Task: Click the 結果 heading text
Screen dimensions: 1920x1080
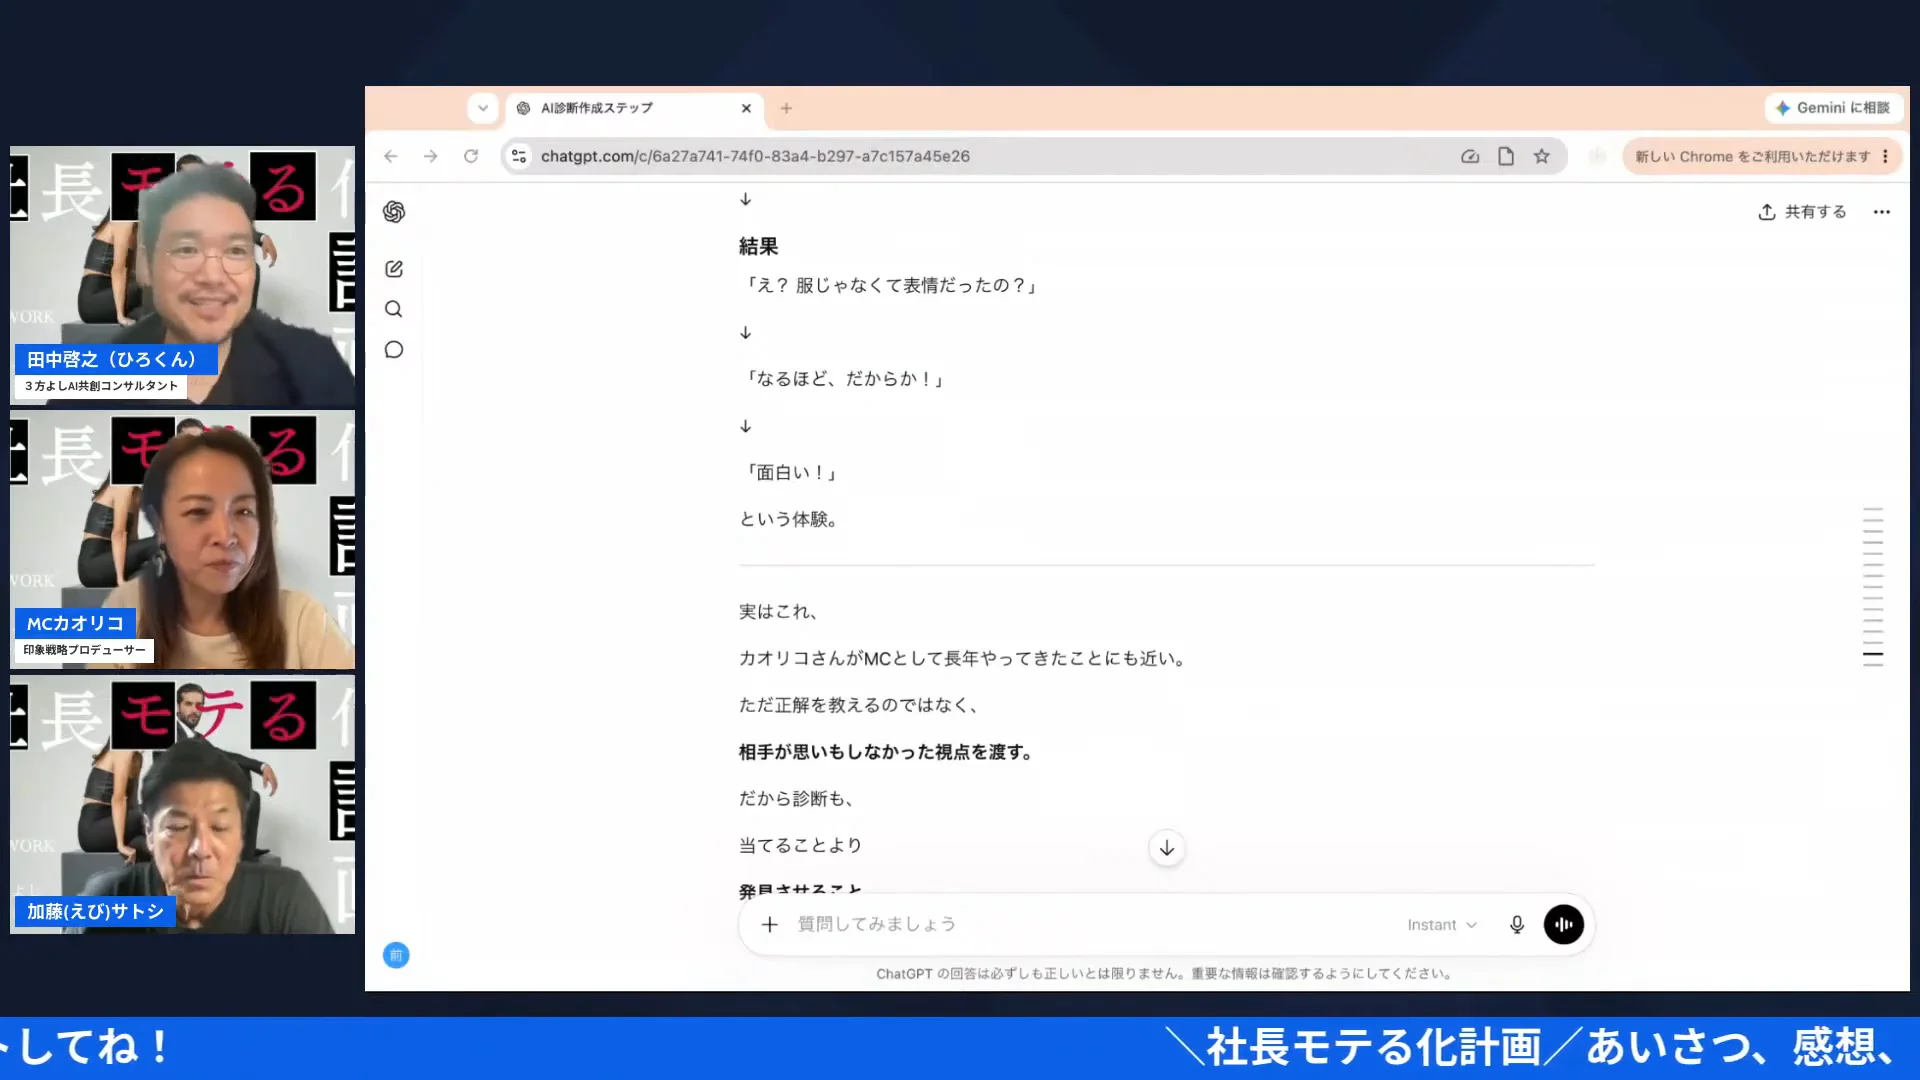Action: (758, 246)
